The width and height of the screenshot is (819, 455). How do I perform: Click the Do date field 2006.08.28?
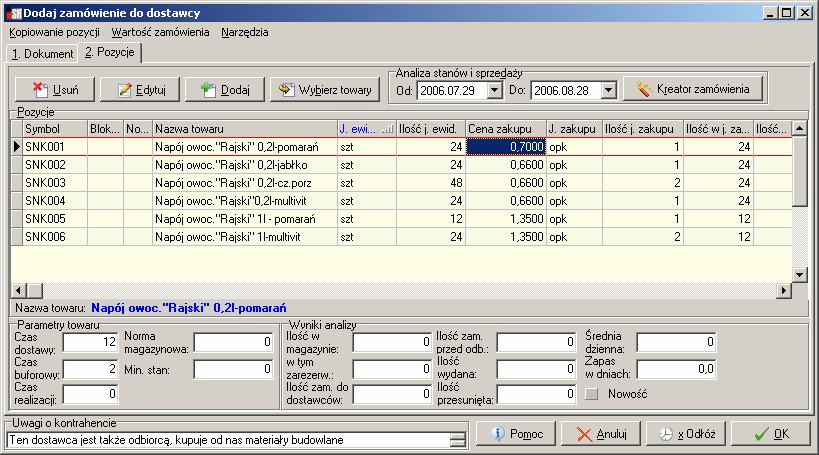566,90
